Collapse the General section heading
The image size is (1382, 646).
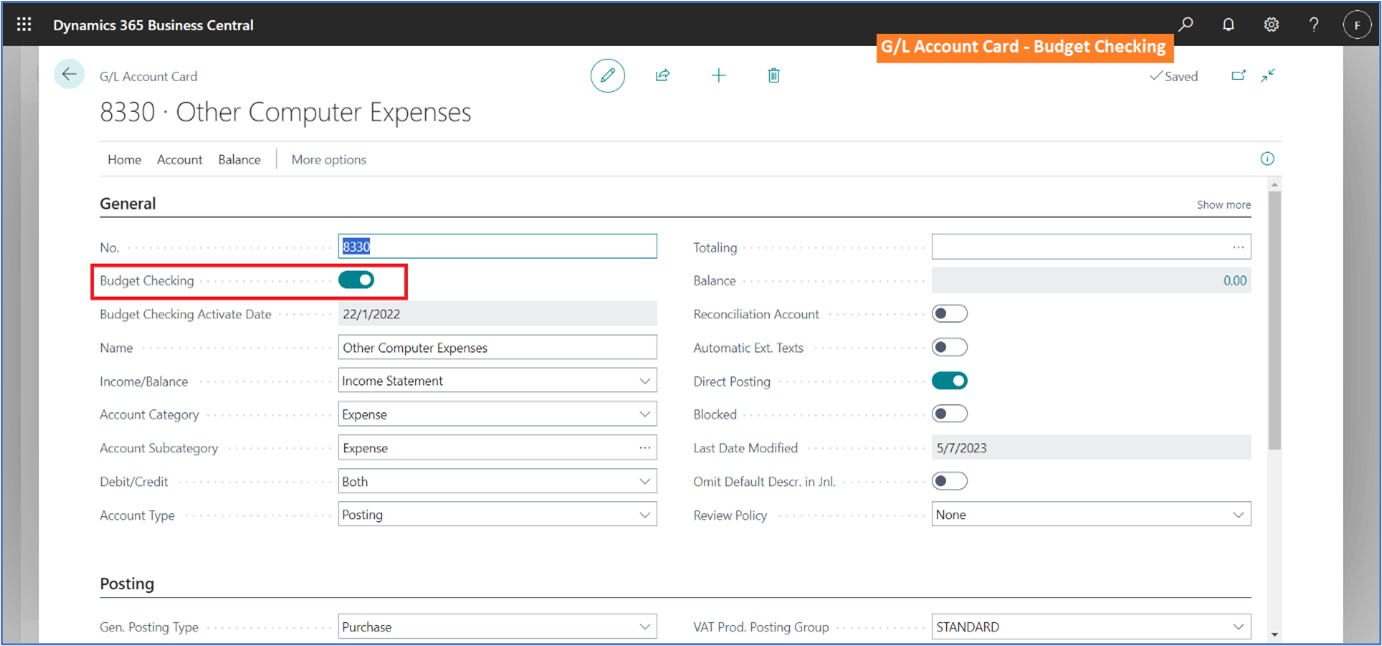(128, 203)
